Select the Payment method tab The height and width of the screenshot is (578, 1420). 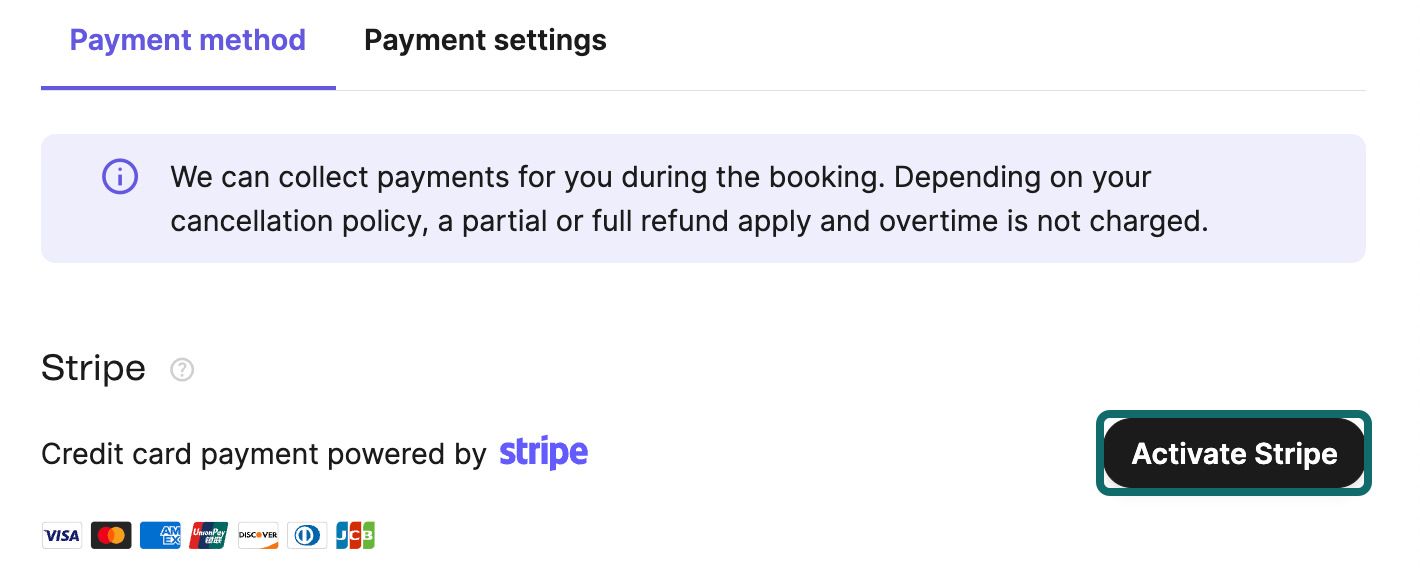pyautogui.click(x=187, y=40)
